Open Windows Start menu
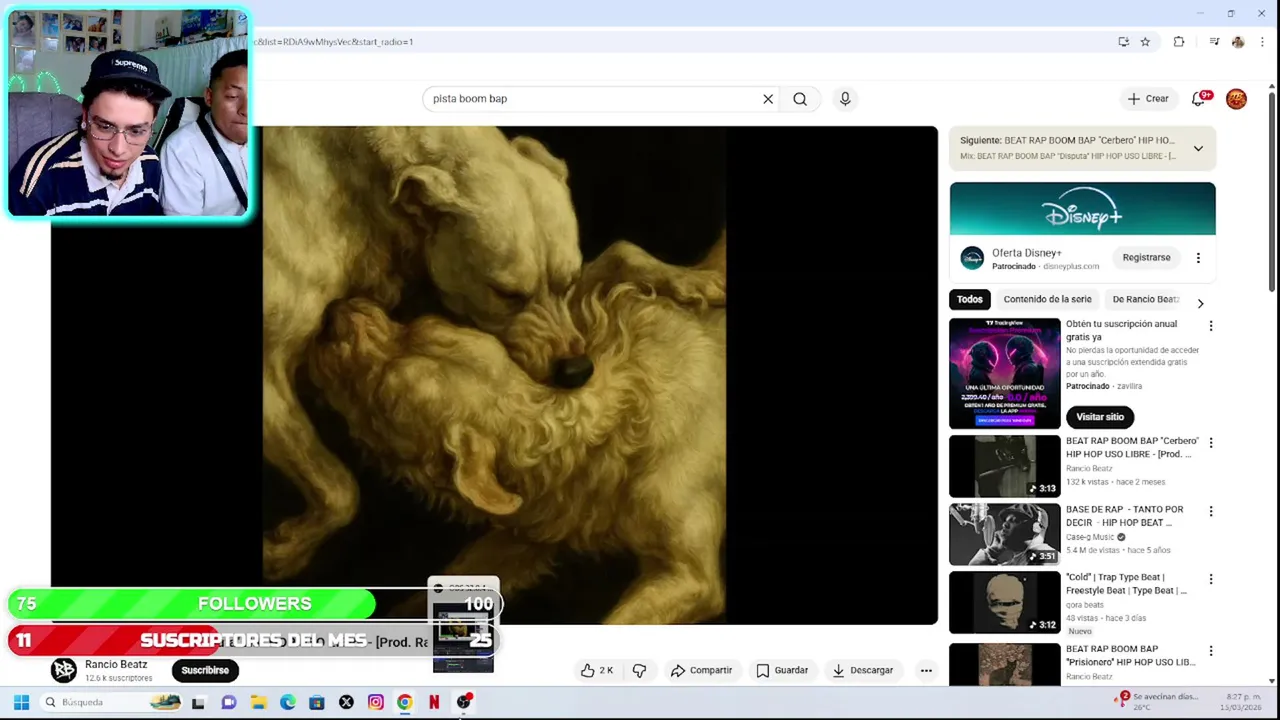Image resolution: width=1280 pixels, height=720 pixels. point(21,702)
